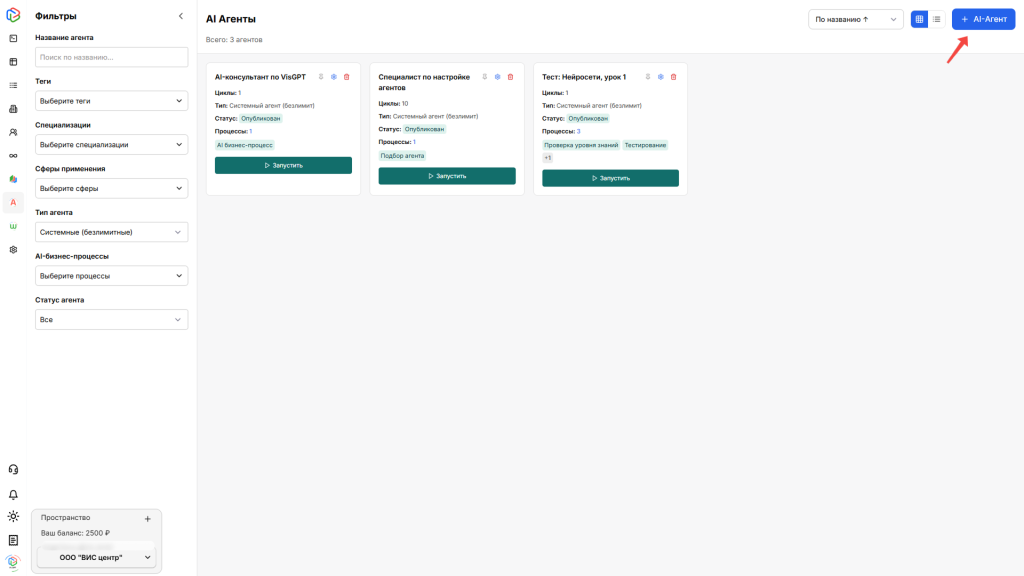
Task: Switch to grid view layout
Action: (x=919, y=19)
